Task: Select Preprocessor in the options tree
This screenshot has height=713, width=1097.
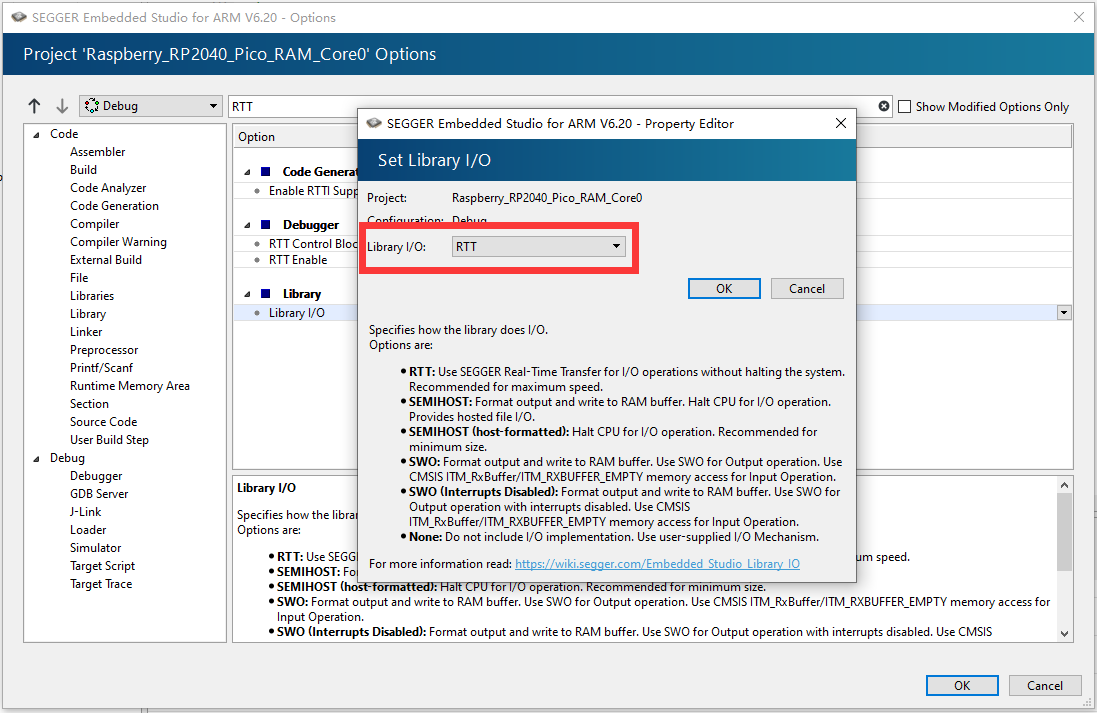Action: point(104,350)
